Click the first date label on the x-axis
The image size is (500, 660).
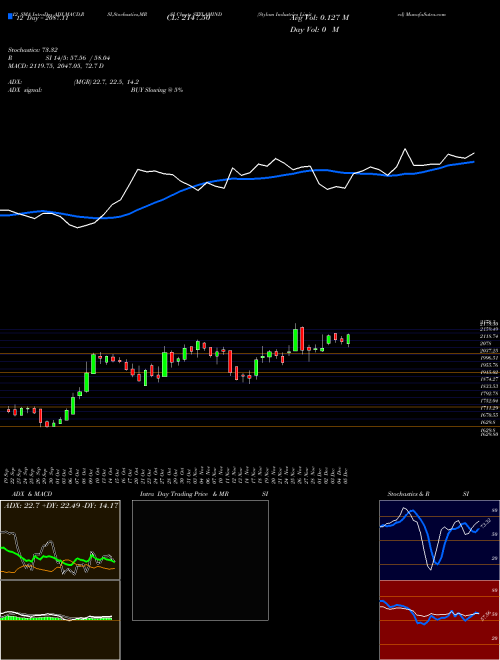(x=8, y=475)
